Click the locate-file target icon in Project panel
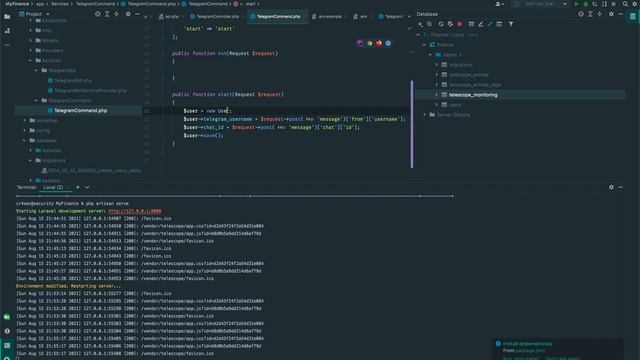Viewport: 640px width, 360px height. 98,14
